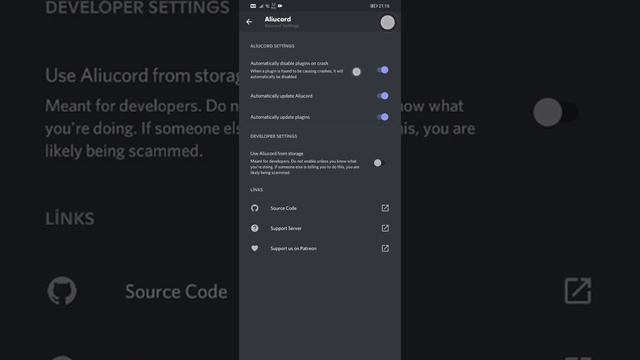Click the 'Automatically disable plugins on crash' label
The image size is (640, 360).
pyautogui.click(x=289, y=63)
